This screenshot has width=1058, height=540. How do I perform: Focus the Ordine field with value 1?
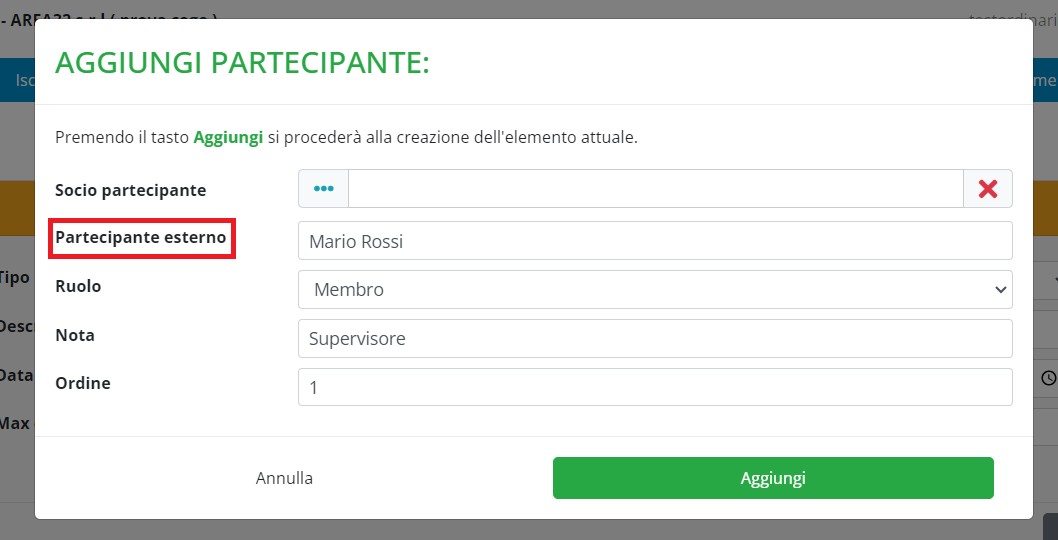(655, 387)
